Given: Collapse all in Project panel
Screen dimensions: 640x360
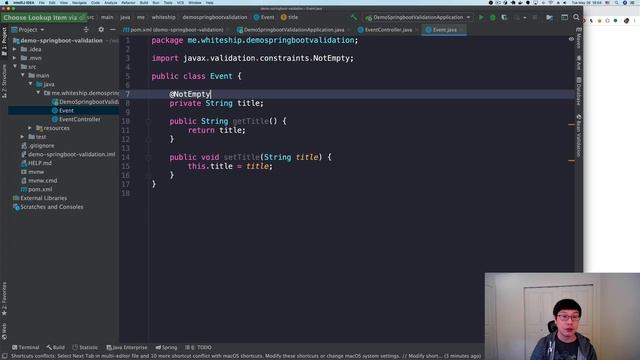Looking at the screenshot, I should (86, 29).
